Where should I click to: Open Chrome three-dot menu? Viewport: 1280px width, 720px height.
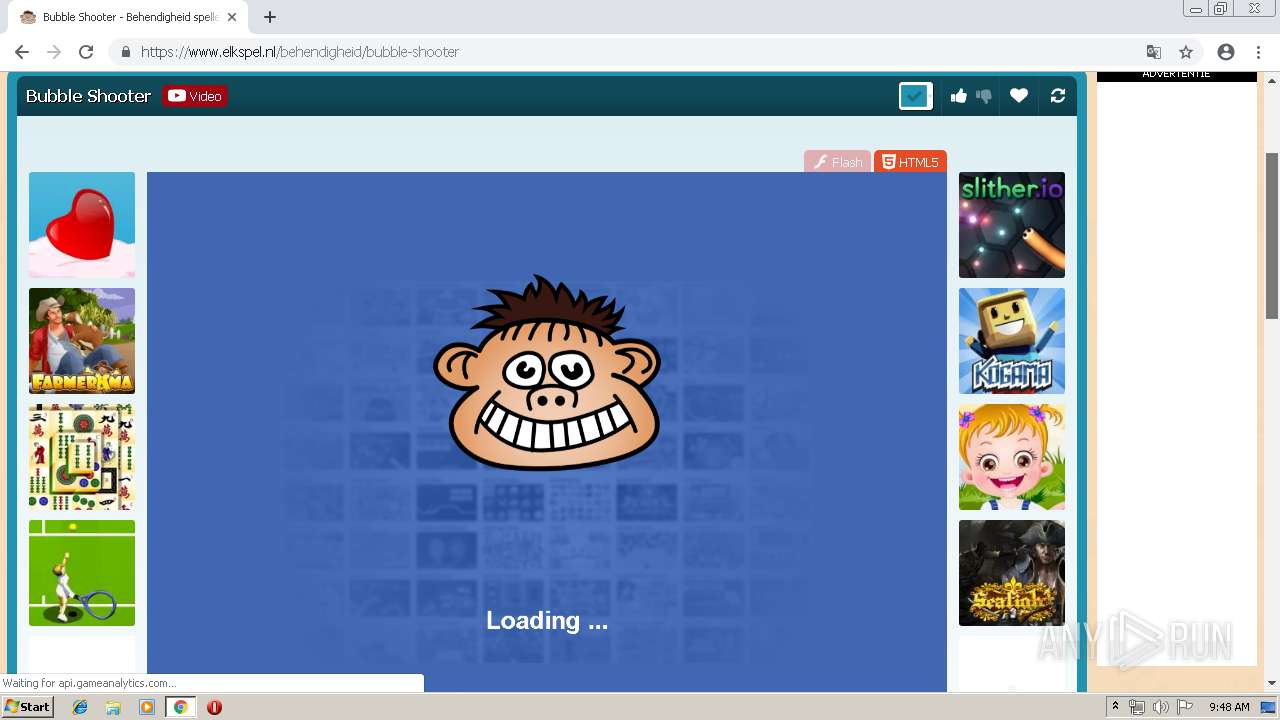[x=1258, y=52]
